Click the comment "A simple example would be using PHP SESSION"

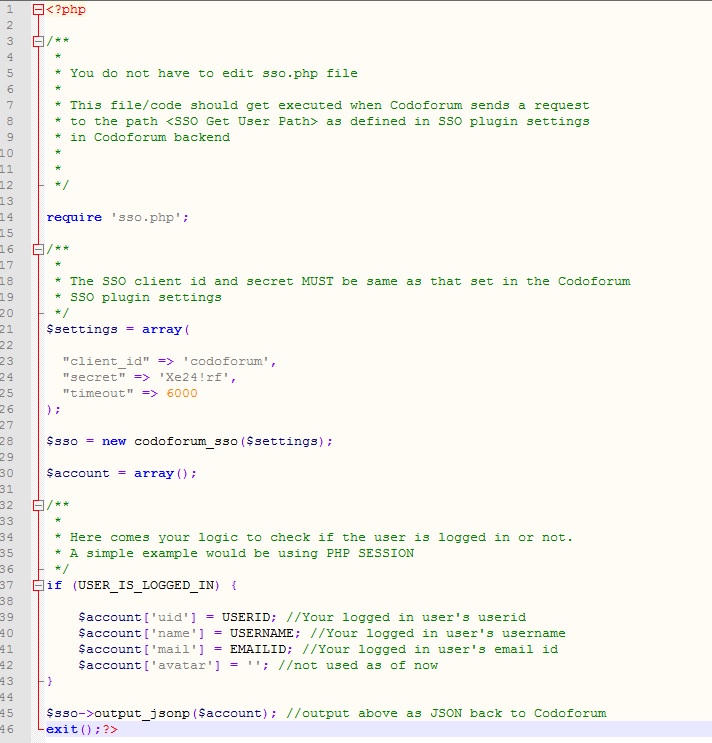(x=242, y=553)
